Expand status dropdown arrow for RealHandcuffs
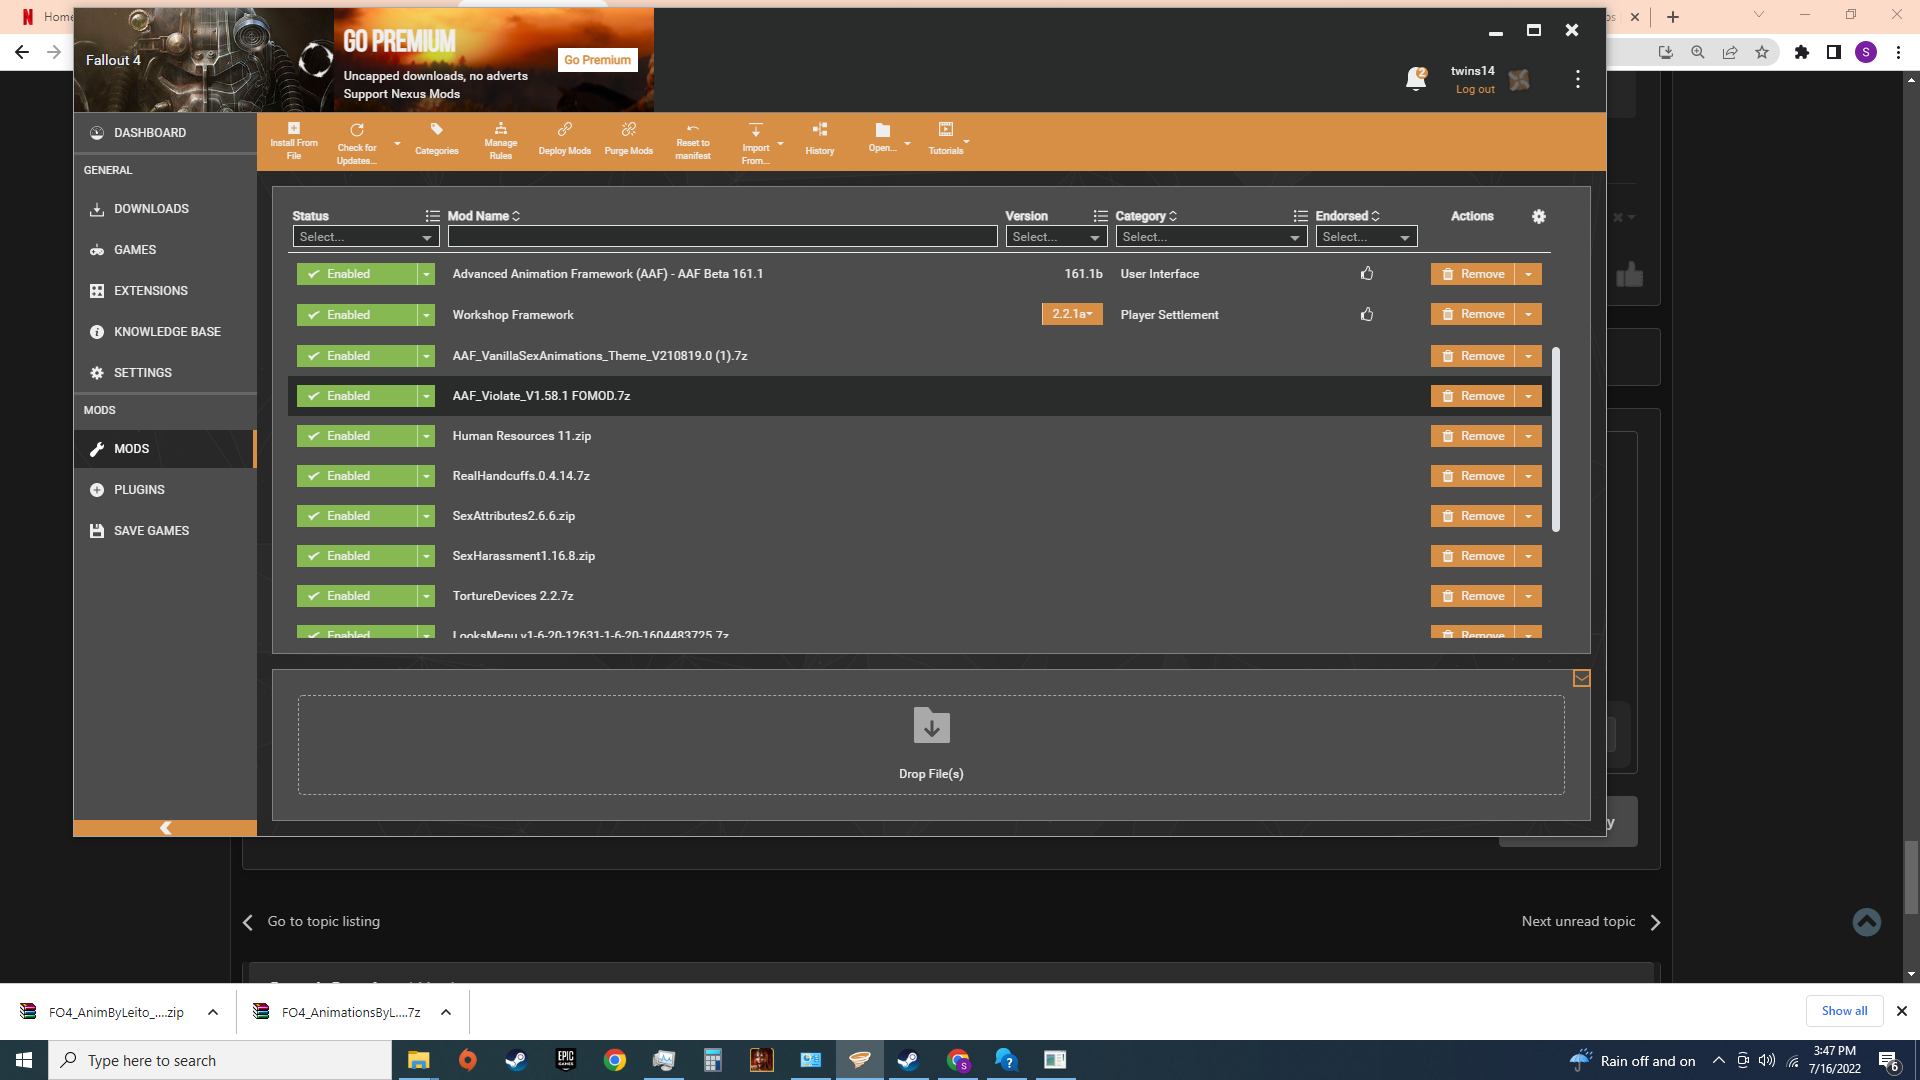Screen dimensions: 1920x1080 tap(426, 476)
